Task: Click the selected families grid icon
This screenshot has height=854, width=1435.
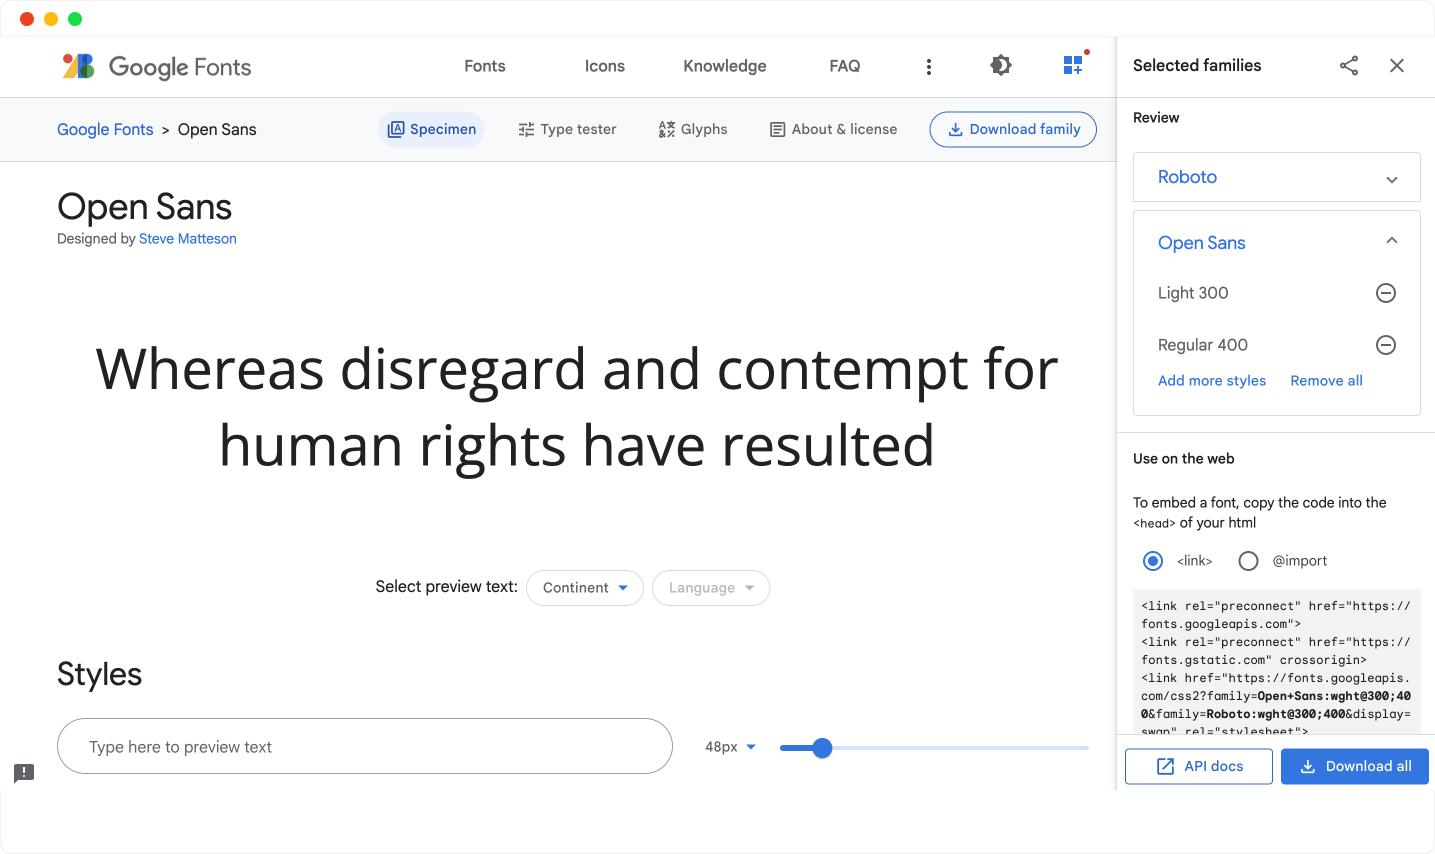Action: [1073, 65]
